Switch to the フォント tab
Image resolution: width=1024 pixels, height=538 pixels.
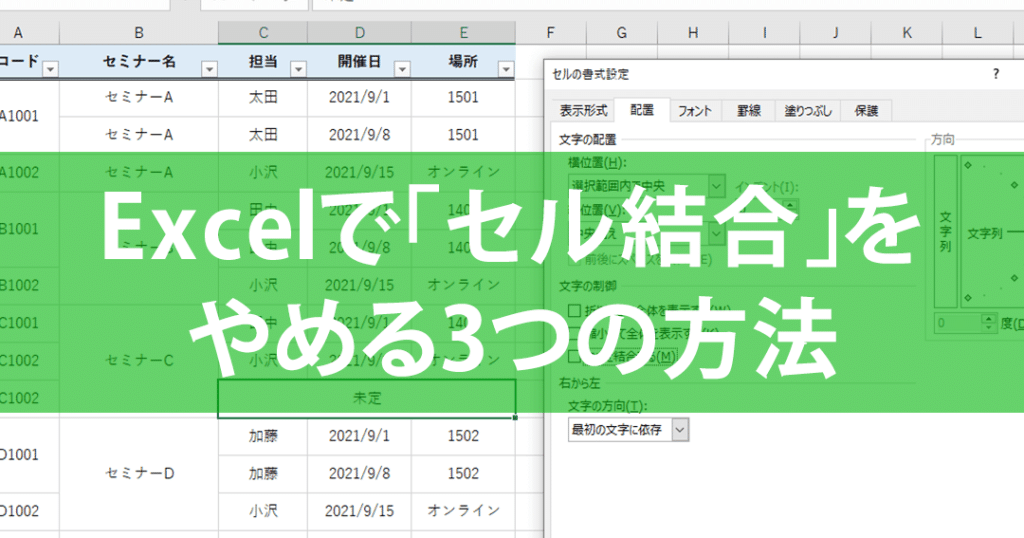point(694,111)
